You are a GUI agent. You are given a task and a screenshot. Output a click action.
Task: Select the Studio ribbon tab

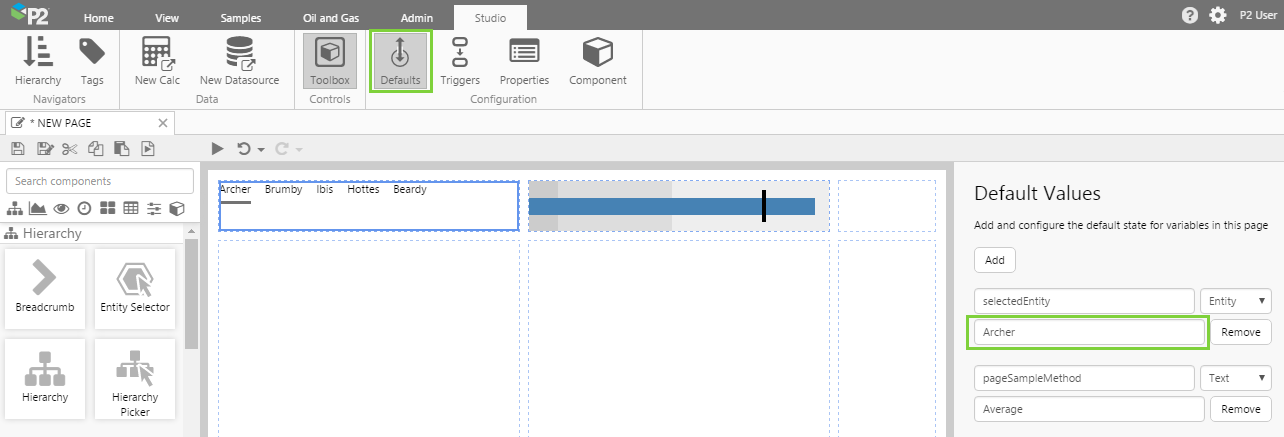point(490,18)
